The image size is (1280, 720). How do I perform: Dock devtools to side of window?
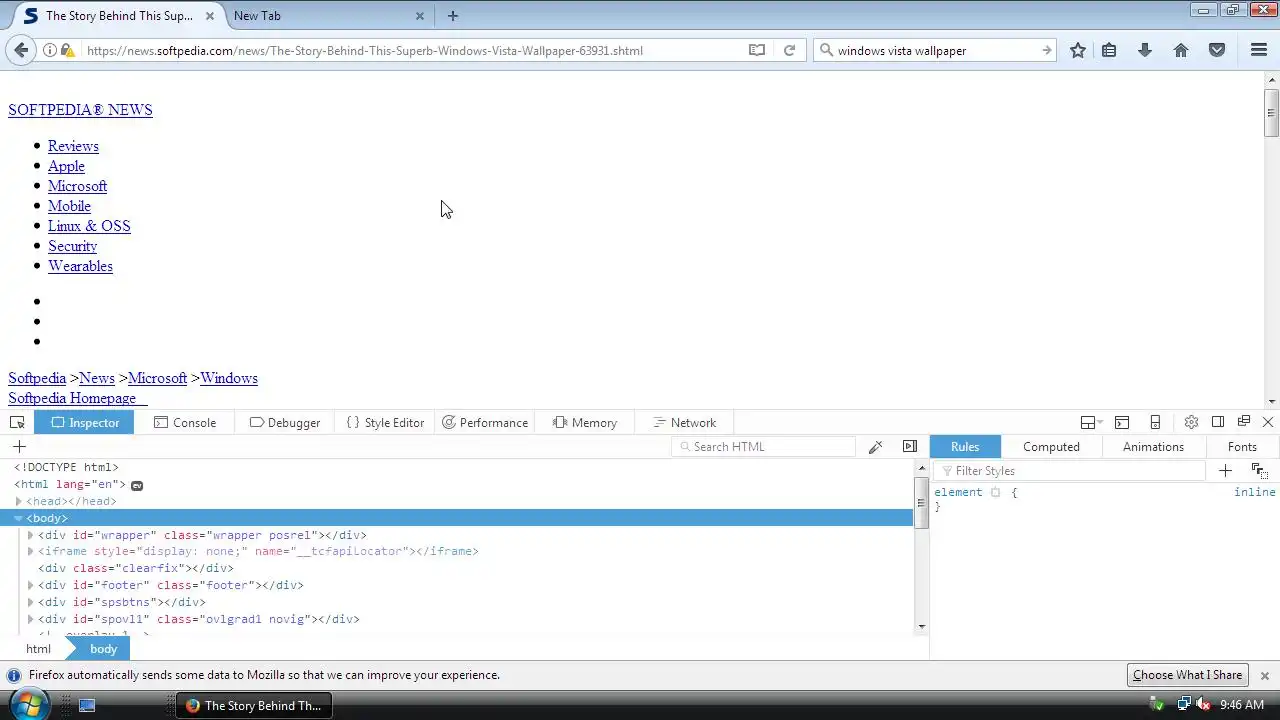tap(1218, 422)
